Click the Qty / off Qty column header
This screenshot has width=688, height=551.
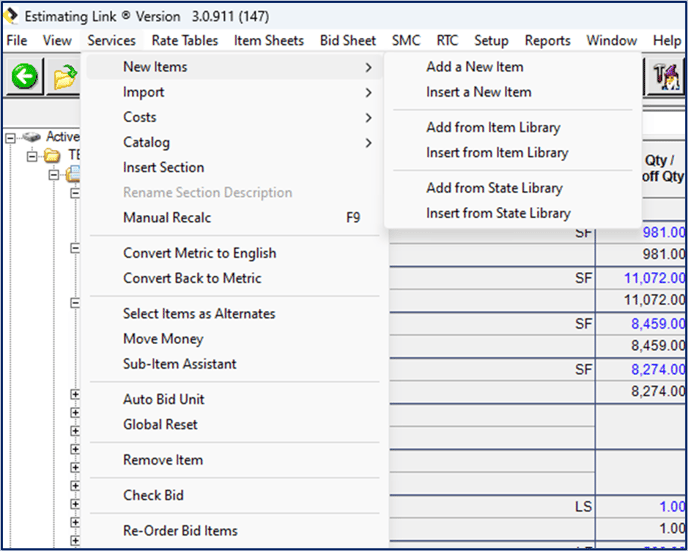pyautogui.click(x=663, y=168)
